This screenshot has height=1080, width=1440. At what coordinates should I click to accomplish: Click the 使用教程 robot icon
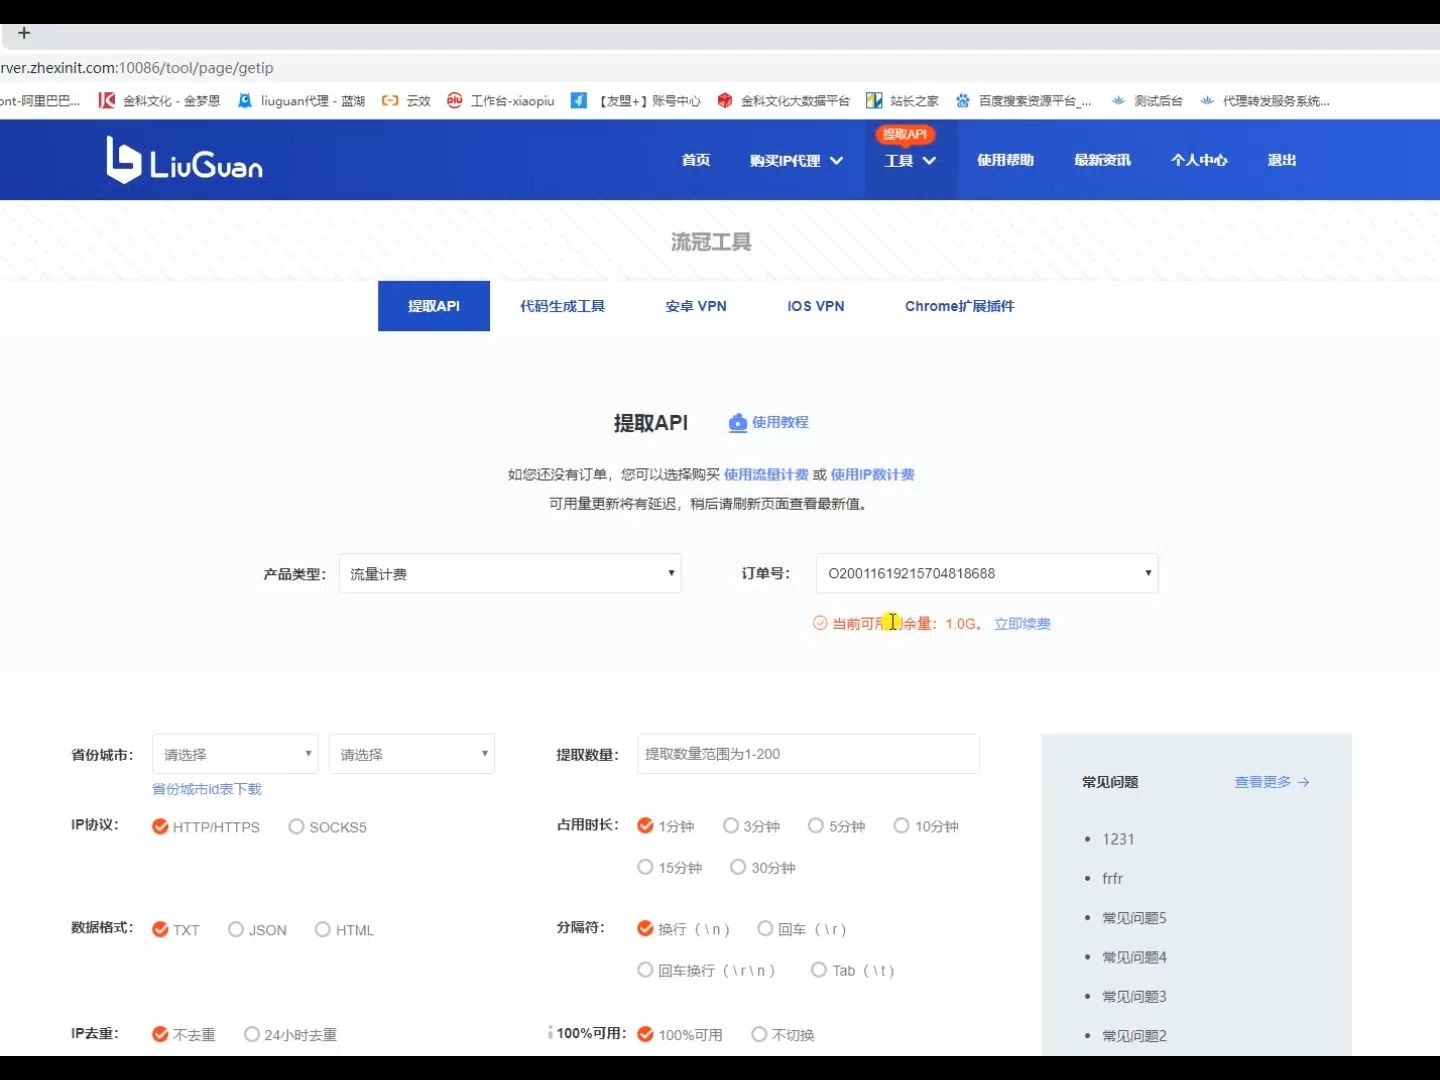738,423
